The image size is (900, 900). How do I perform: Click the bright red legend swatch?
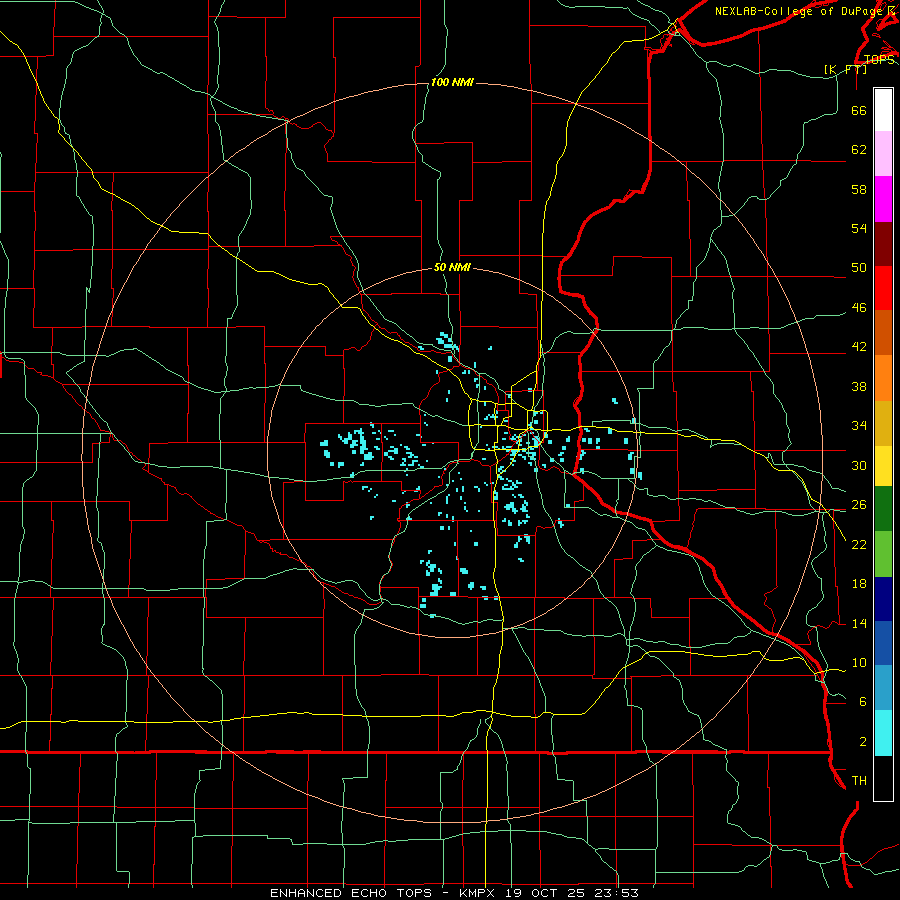[883, 288]
